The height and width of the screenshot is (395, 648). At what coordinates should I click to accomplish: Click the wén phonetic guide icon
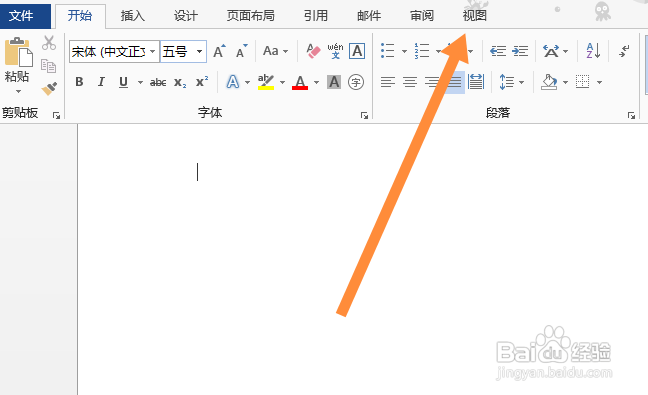click(x=335, y=51)
